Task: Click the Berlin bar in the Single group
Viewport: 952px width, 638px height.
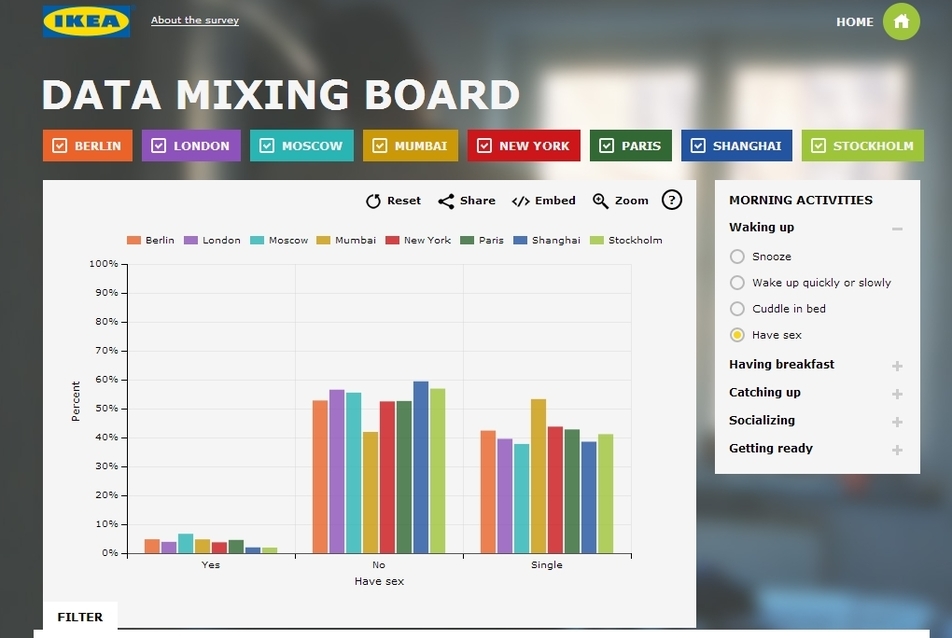Action: point(488,492)
